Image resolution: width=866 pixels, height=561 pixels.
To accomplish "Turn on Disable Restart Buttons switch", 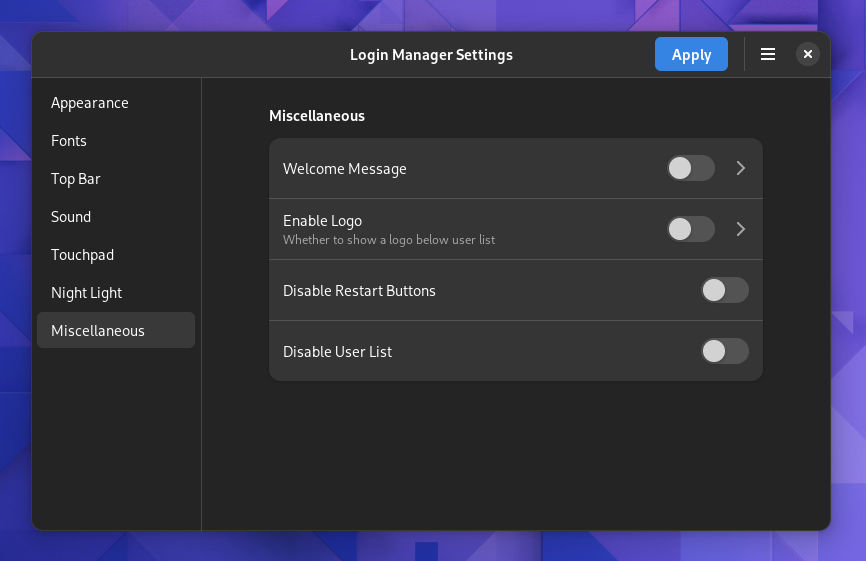I will tap(725, 291).
